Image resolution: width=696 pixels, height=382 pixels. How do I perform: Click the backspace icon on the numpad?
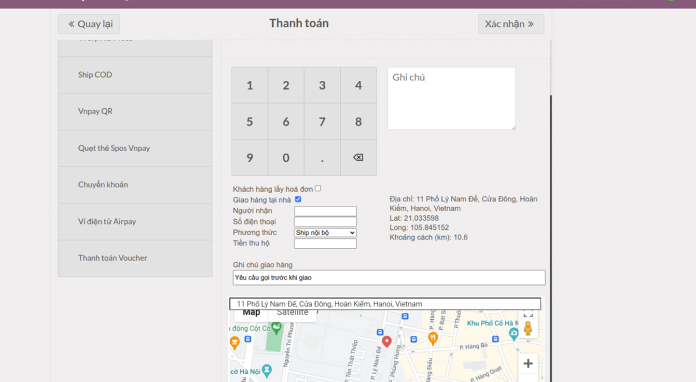[358, 158]
